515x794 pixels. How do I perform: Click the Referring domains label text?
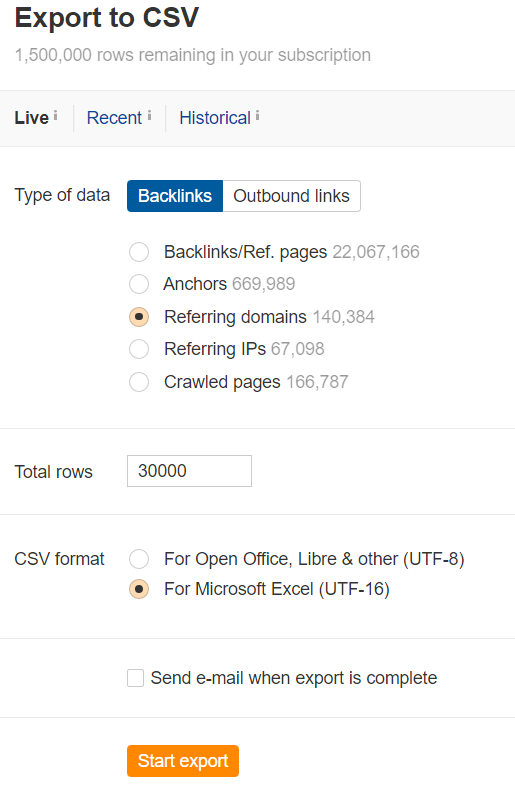[x=235, y=317]
